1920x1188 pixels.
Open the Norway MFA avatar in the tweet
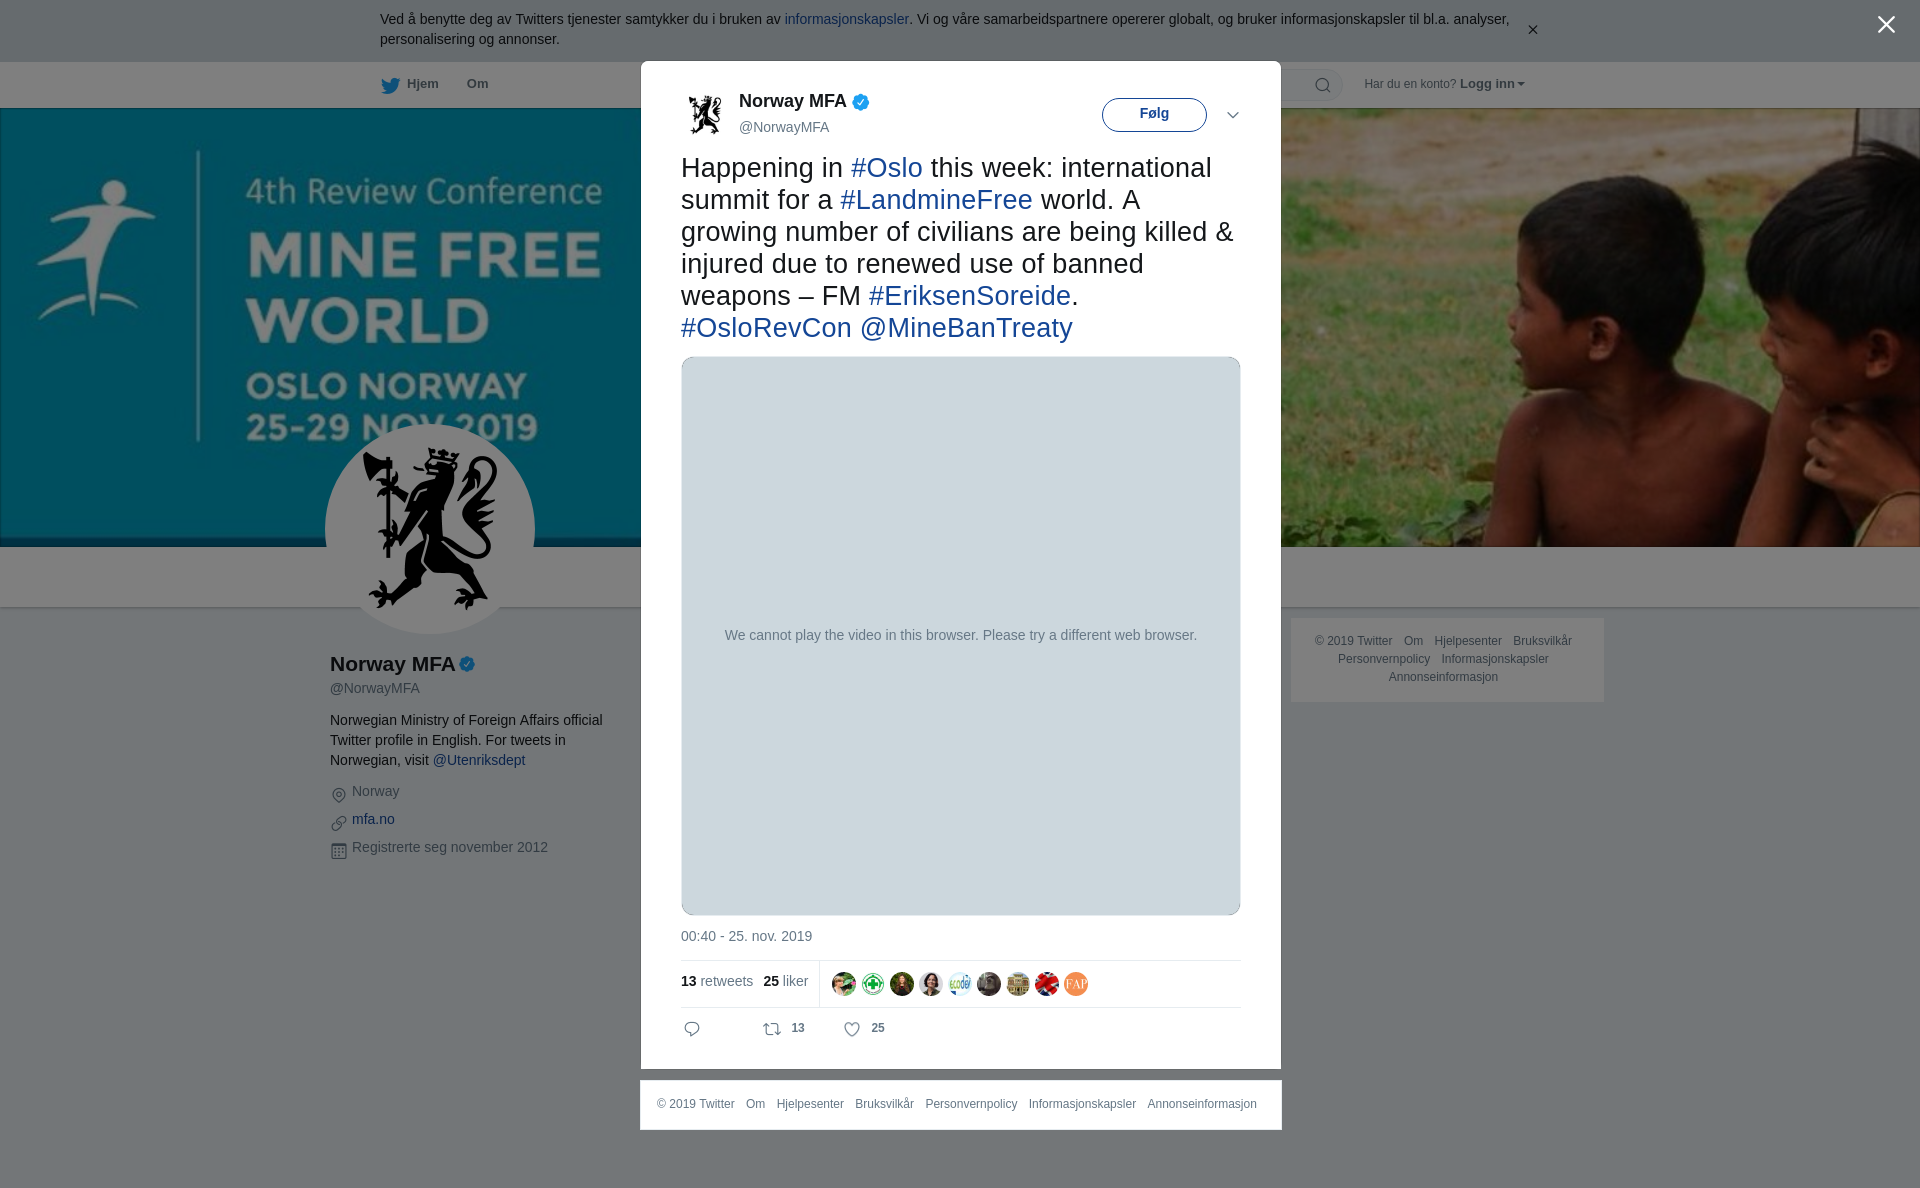point(705,114)
